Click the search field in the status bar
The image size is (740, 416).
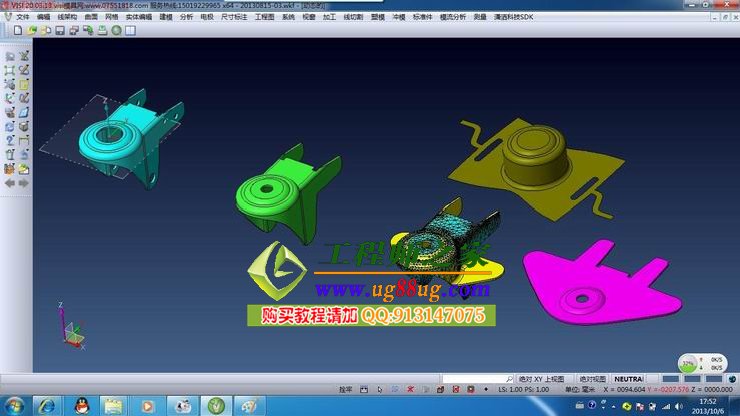[x=478, y=379]
